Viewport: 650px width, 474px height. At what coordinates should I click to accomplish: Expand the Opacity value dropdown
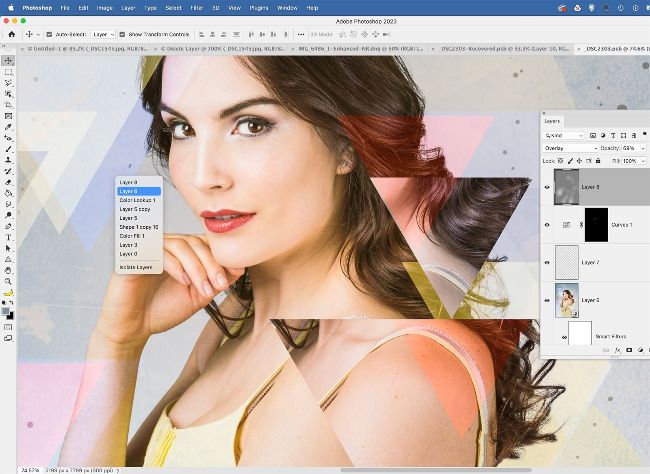(642, 148)
